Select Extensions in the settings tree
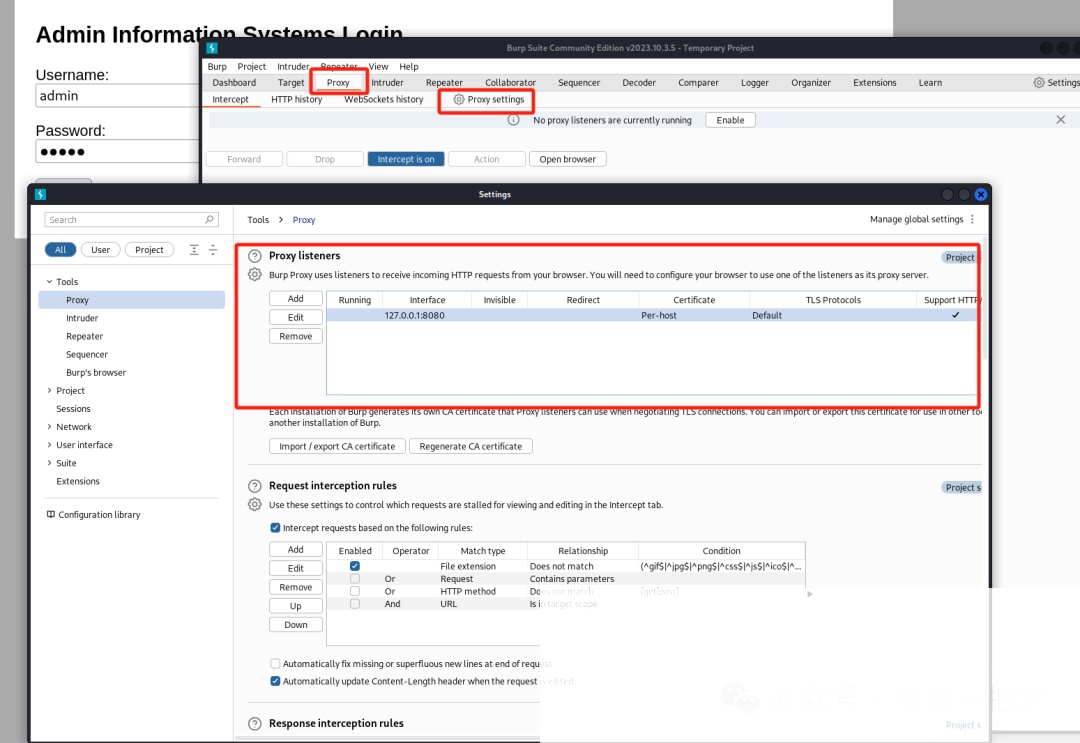This screenshot has height=743, width=1080. pyautogui.click(x=78, y=481)
